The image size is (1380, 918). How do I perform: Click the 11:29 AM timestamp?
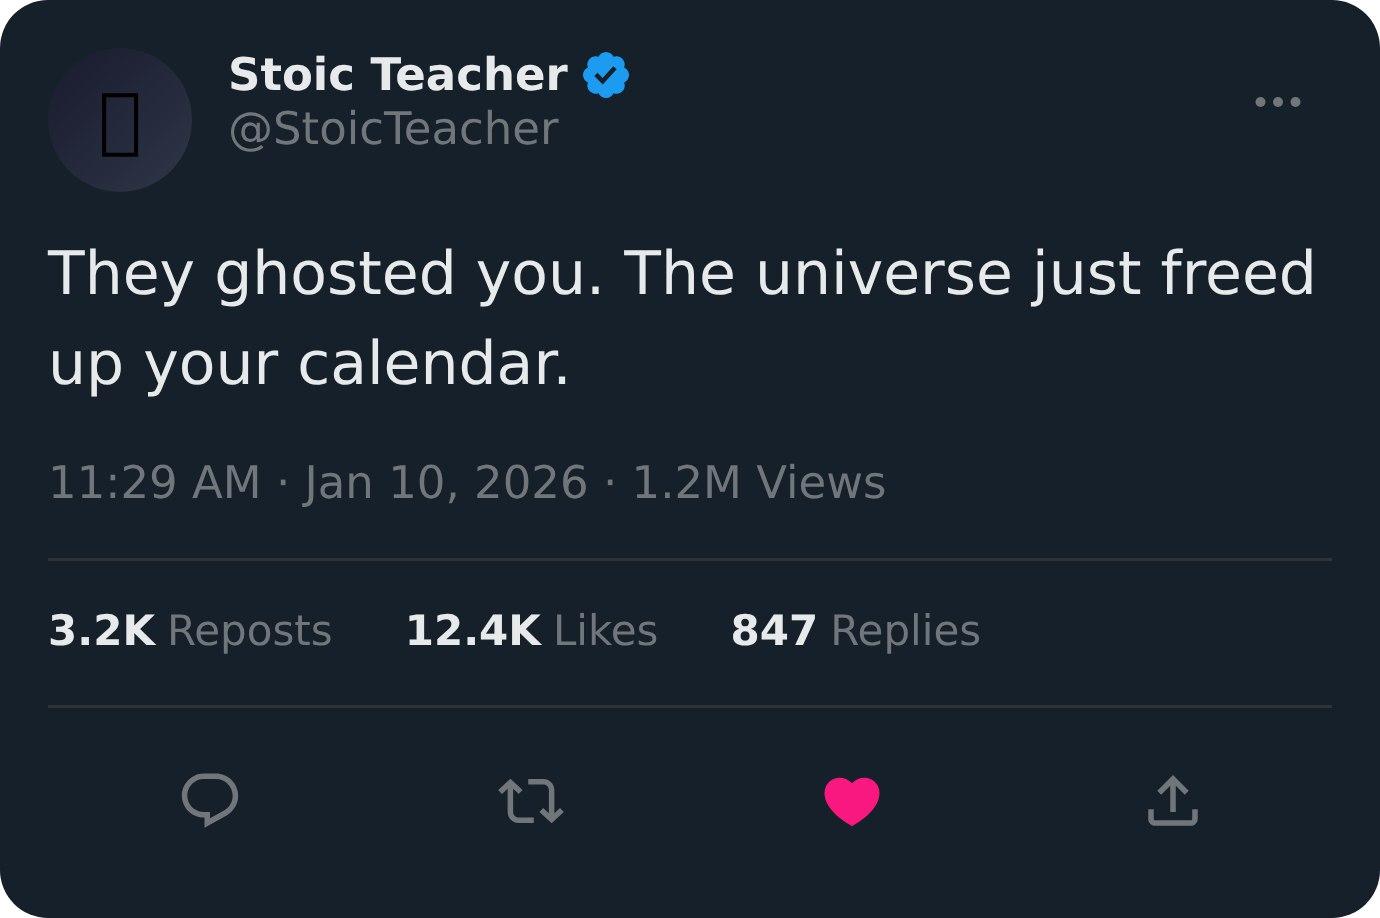click(x=154, y=482)
